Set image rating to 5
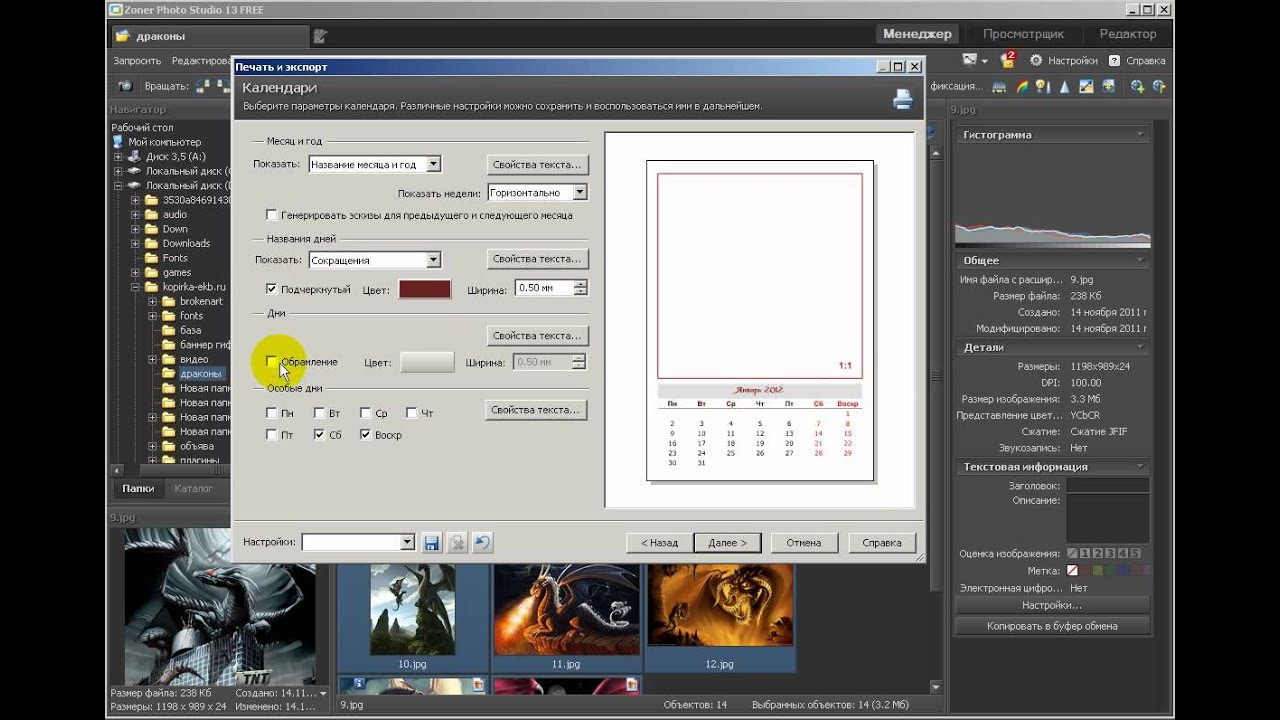This screenshot has height=720, width=1280. [1134, 553]
